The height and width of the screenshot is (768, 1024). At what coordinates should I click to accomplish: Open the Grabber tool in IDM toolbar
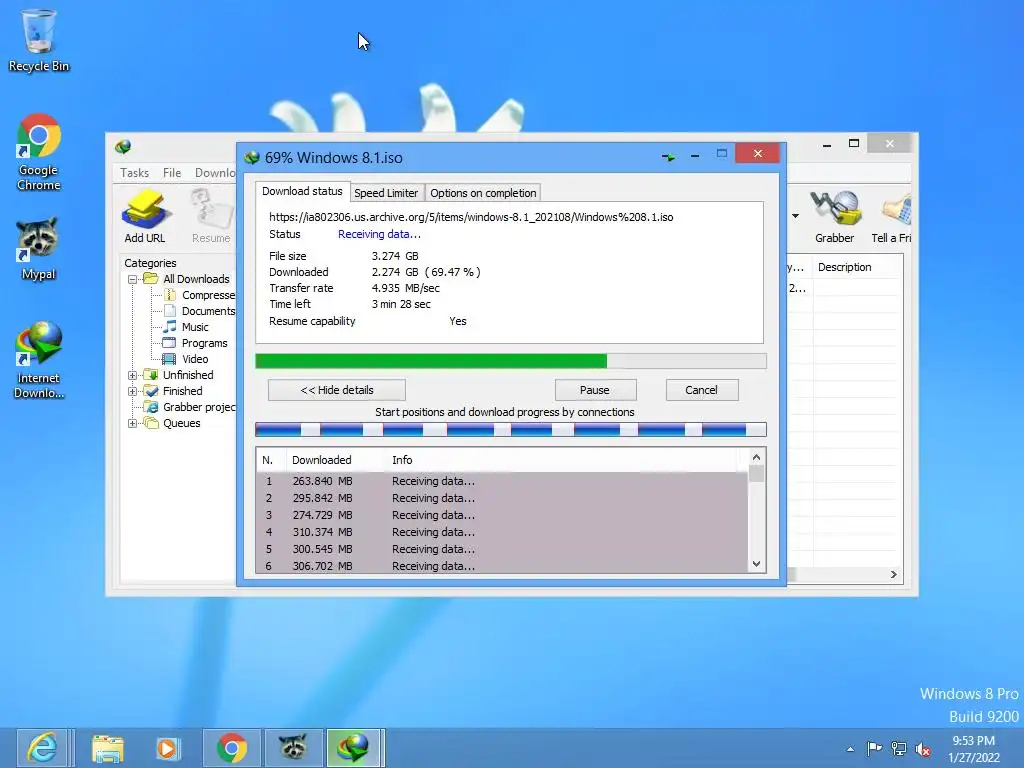pos(834,216)
